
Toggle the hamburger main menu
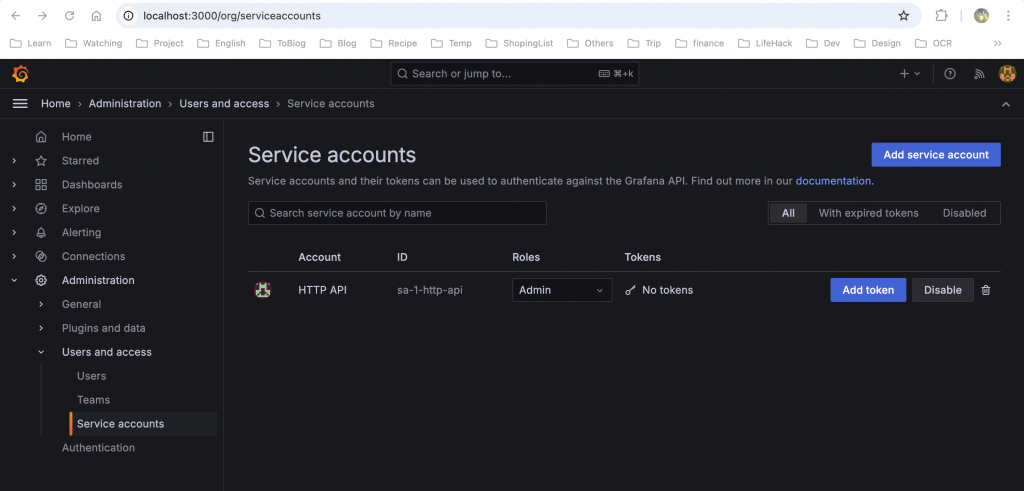[20, 104]
